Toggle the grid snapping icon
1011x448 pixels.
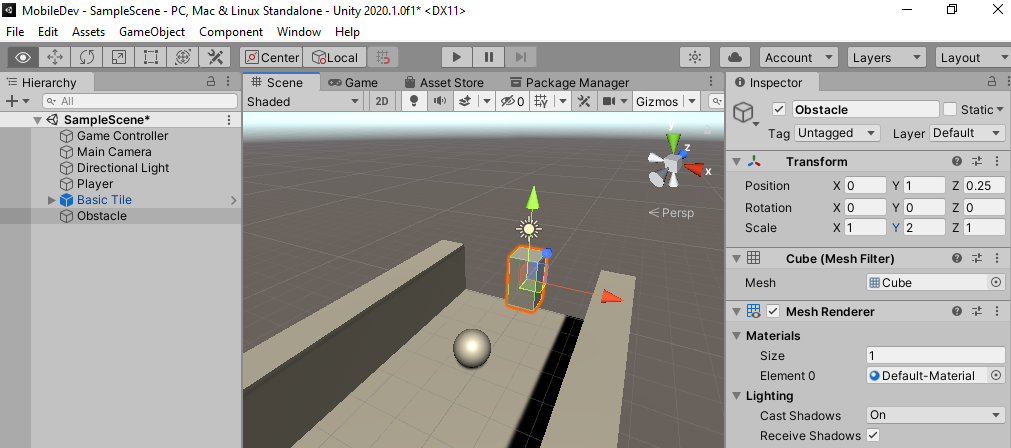point(384,57)
